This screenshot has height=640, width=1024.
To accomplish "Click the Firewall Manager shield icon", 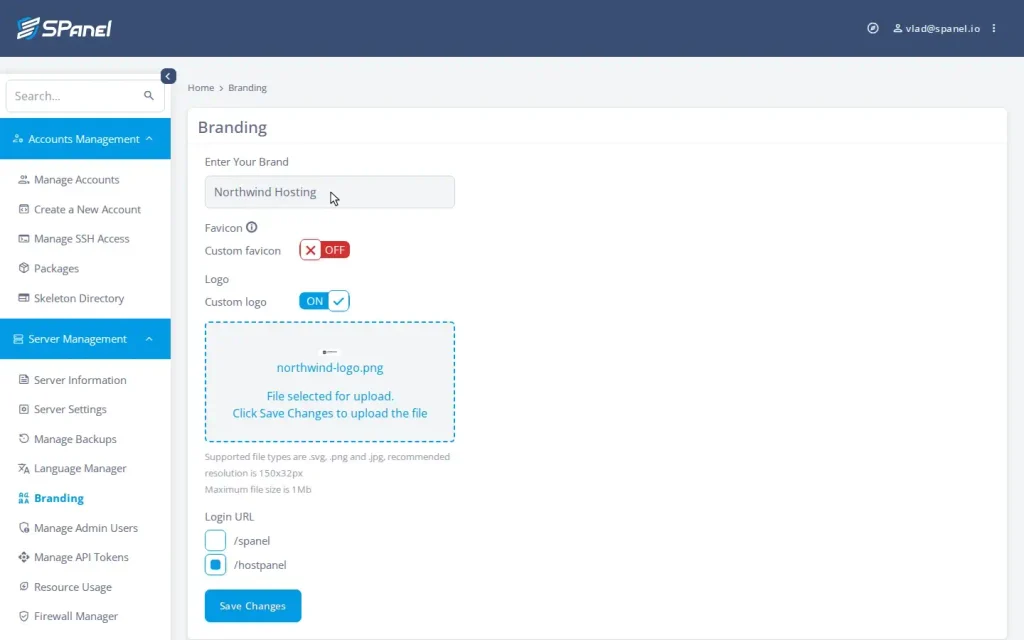I will [24, 616].
